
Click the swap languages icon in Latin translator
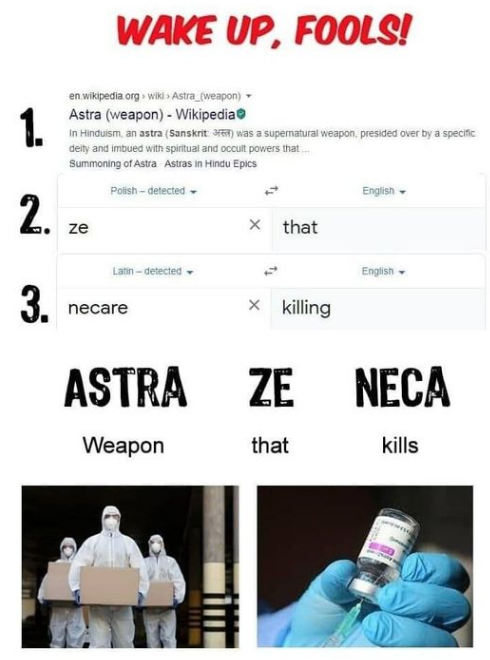click(271, 271)
